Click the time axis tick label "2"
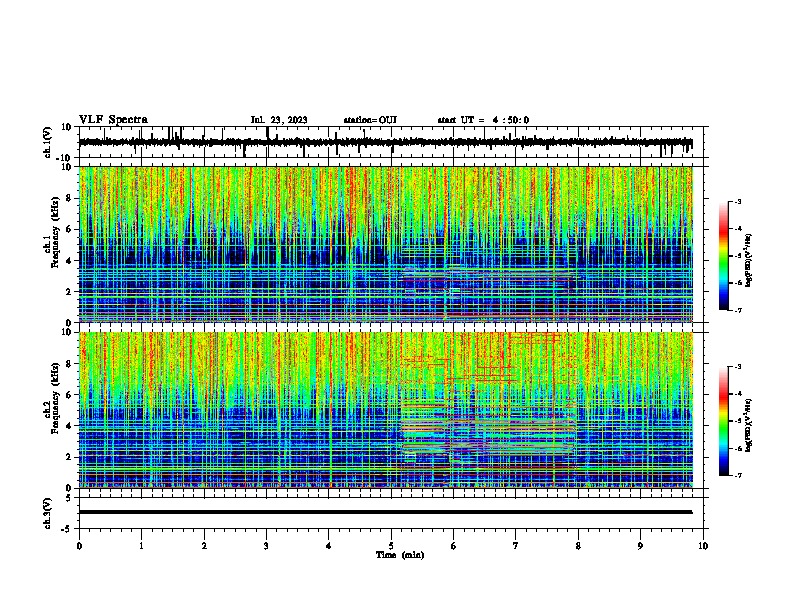 [x=204, y=546]
